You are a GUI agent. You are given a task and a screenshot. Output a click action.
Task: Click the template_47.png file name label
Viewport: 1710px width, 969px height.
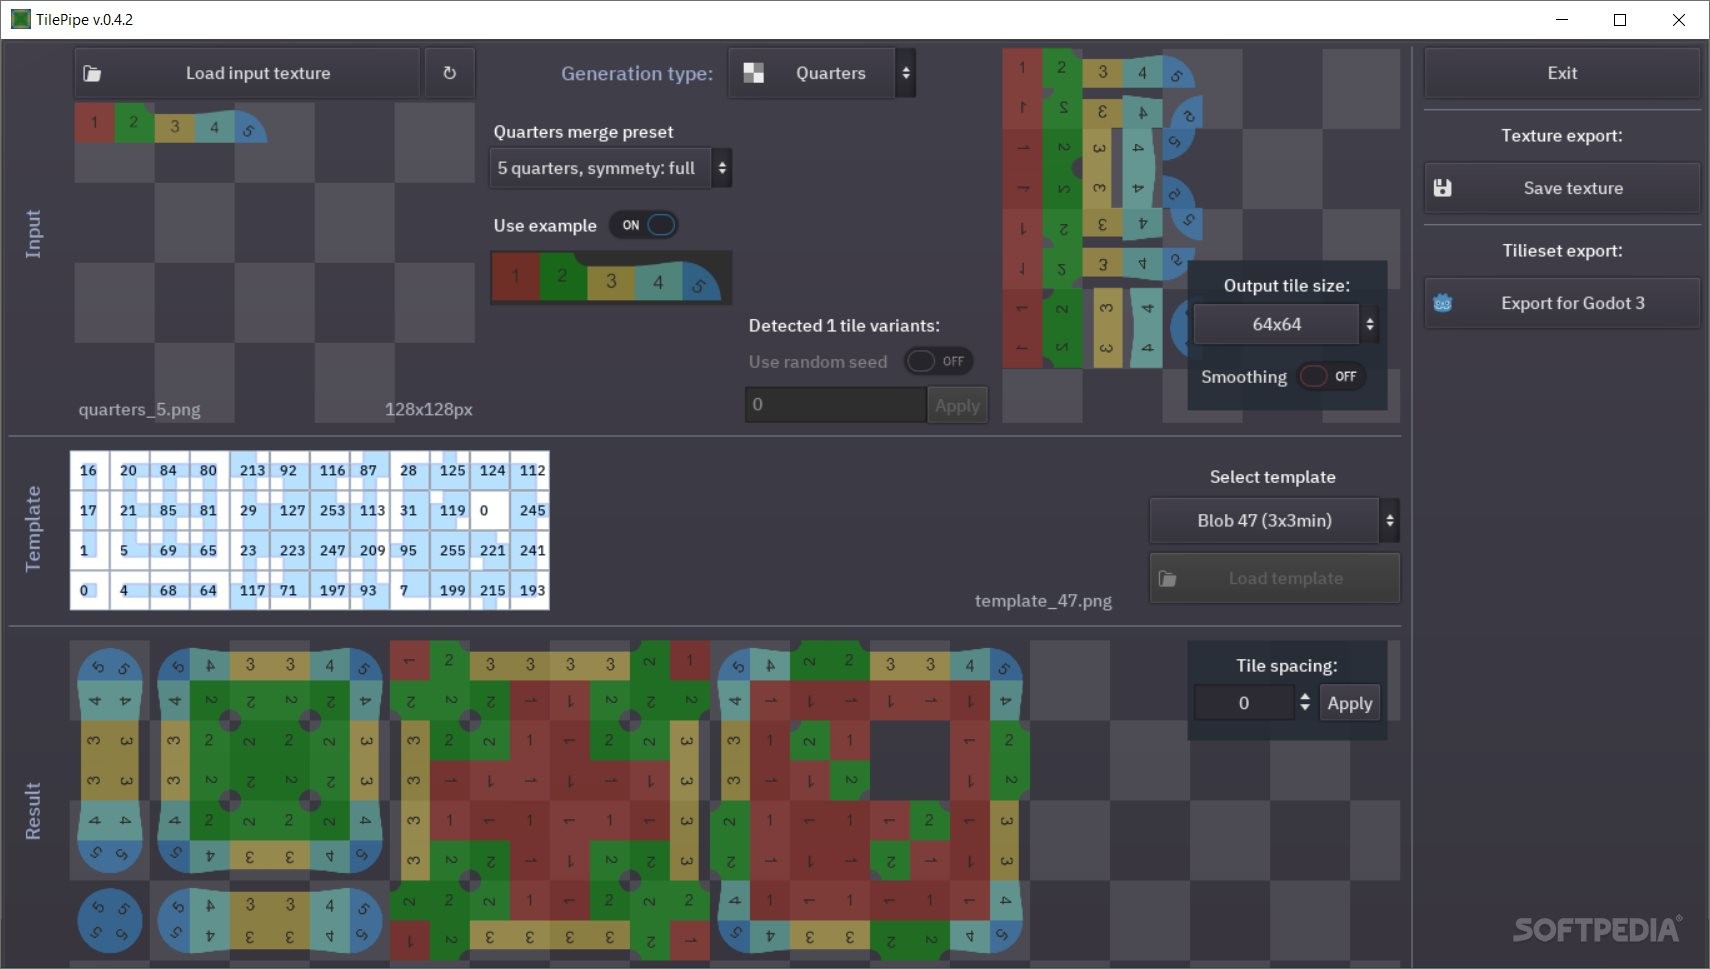click(1043, 601)
